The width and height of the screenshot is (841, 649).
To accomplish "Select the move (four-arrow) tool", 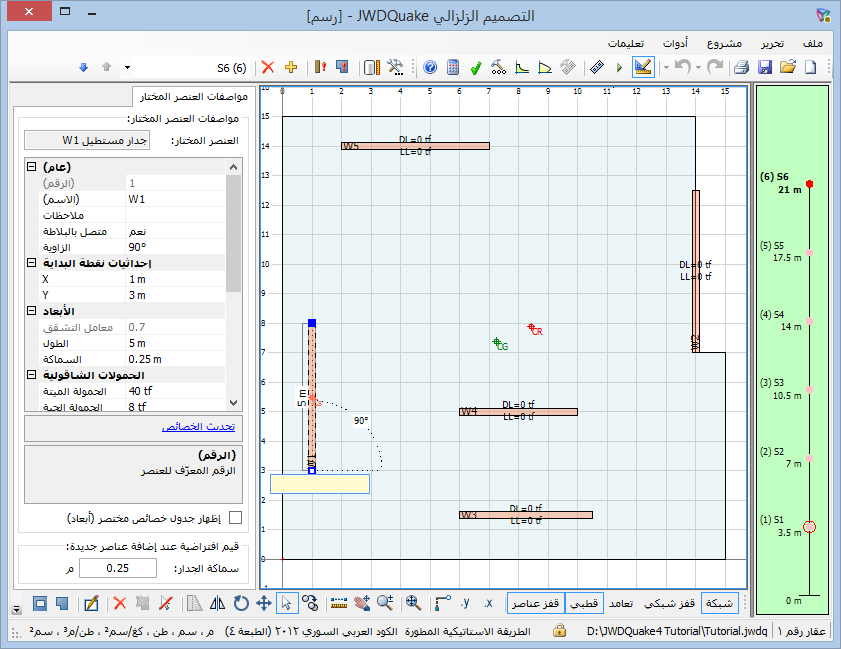I will (x=264, y=603).
